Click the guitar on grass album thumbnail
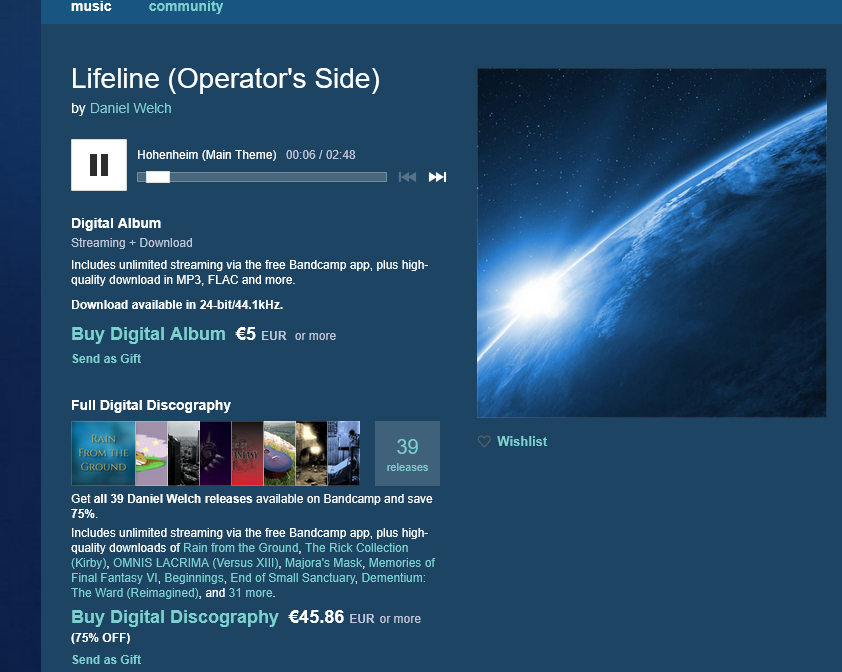842x672 pixels. [x=279, y=453]
